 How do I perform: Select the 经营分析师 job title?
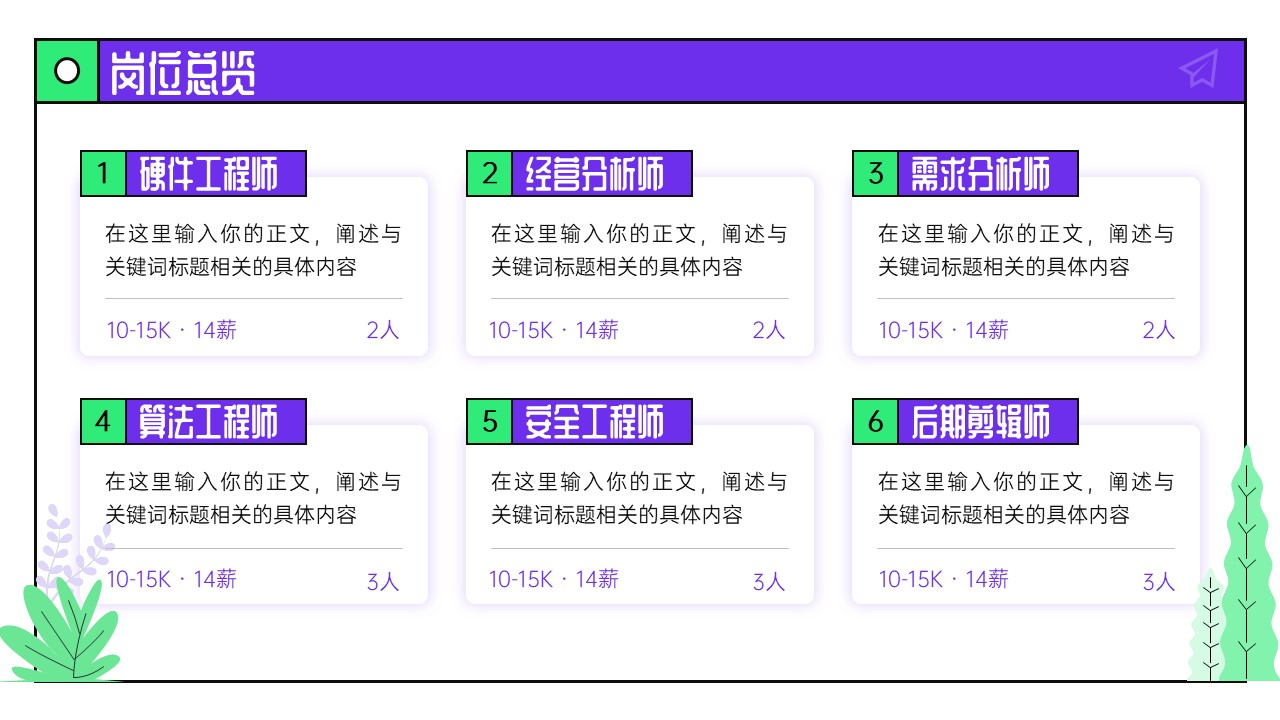tap(594, 174)
